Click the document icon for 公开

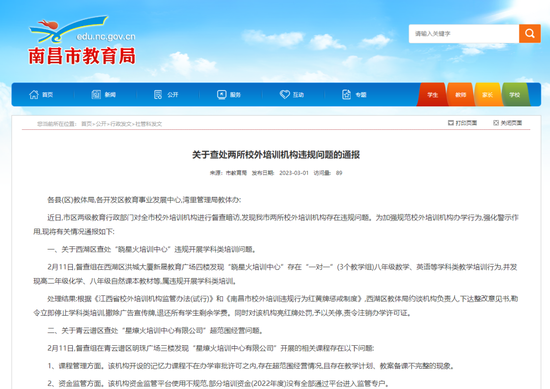pyautogui.click(x=158, y=94)
